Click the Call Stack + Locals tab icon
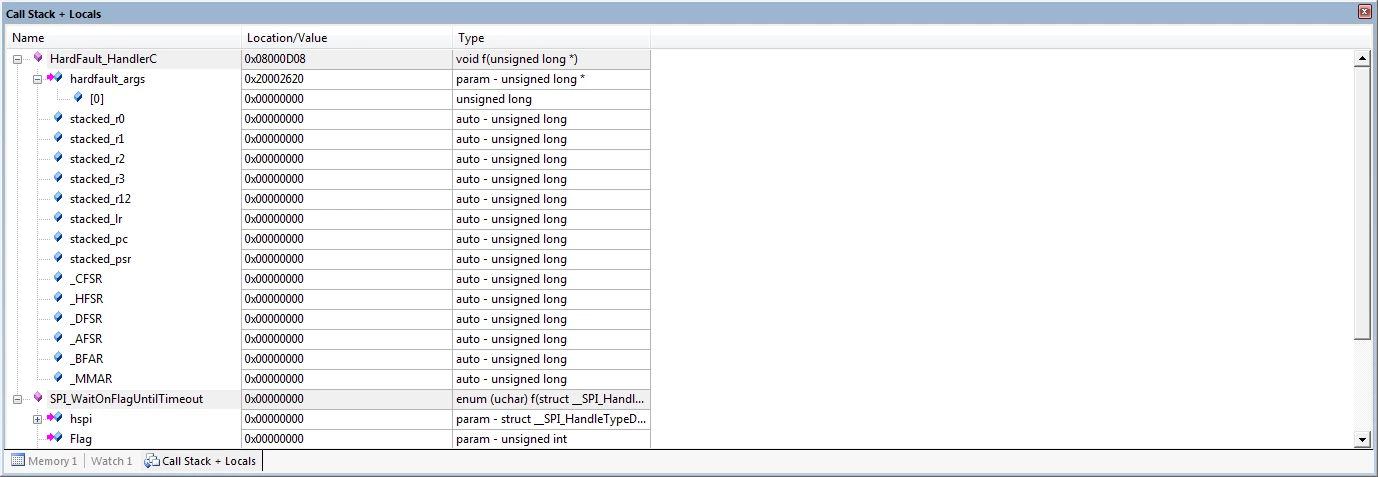 (152, 461)
